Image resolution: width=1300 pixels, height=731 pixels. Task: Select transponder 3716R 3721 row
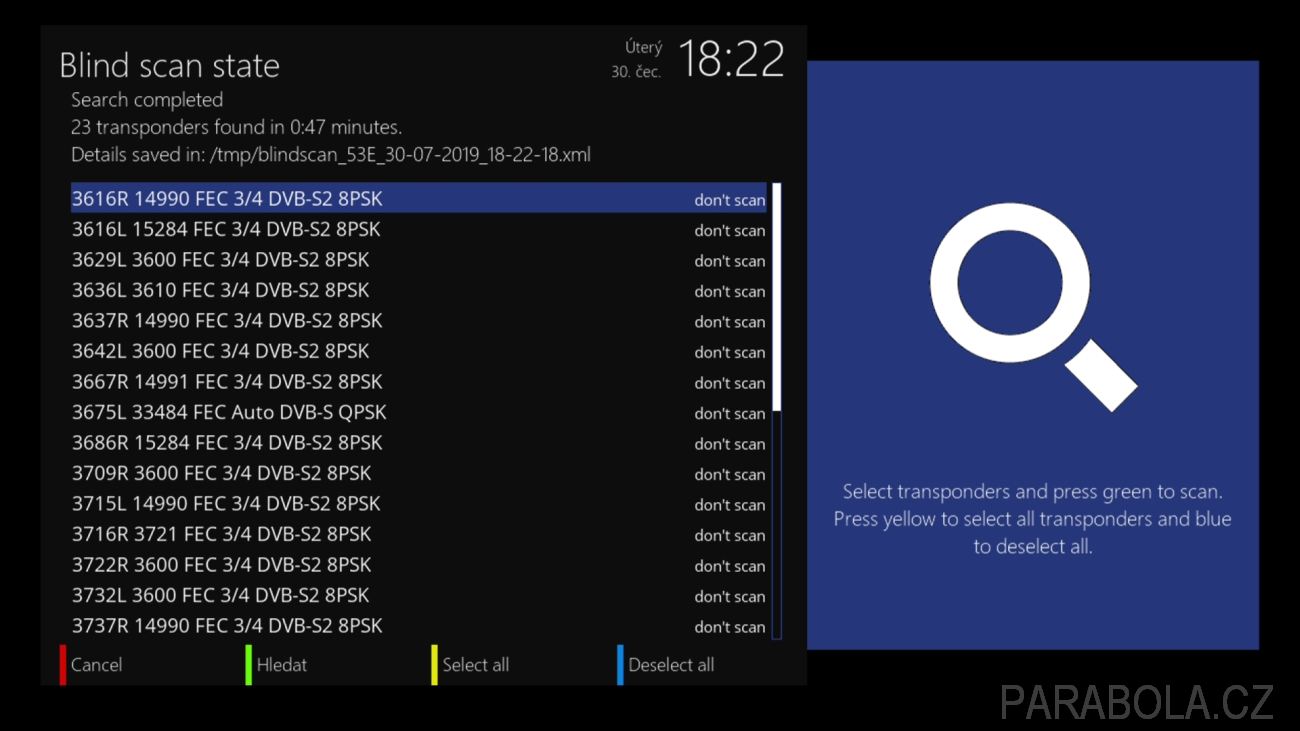(x=419, y=535)
